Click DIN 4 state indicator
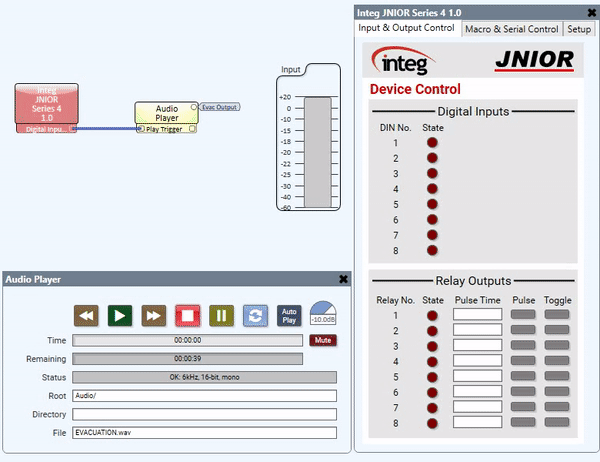The image size is (600, 462). 432,189
